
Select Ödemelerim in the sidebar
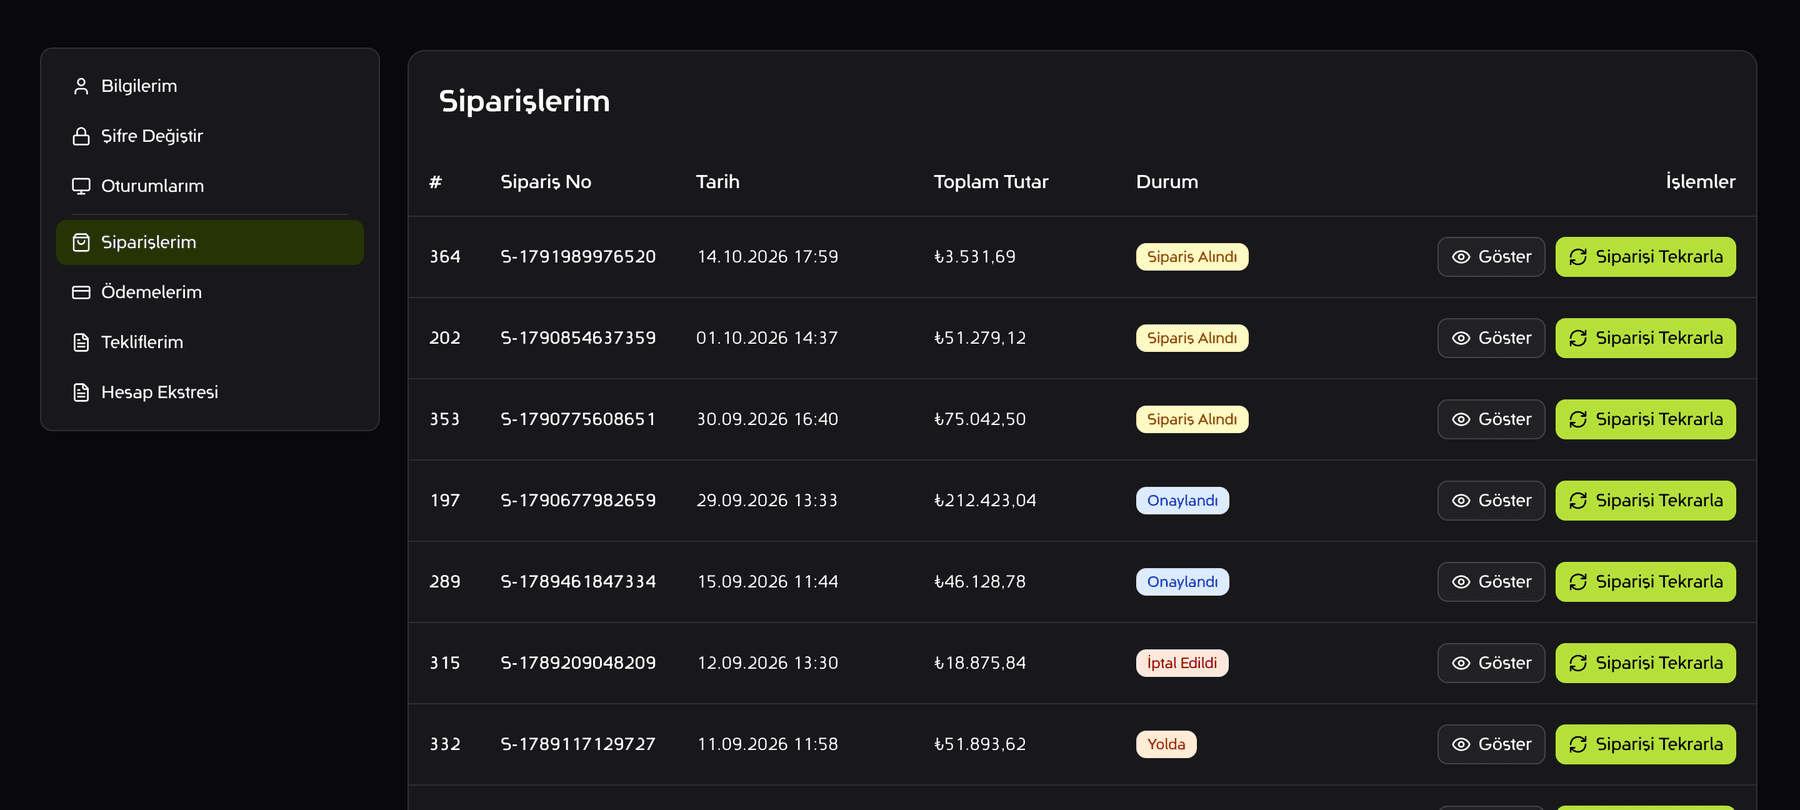pyautogui.click(x=210, y=292)
